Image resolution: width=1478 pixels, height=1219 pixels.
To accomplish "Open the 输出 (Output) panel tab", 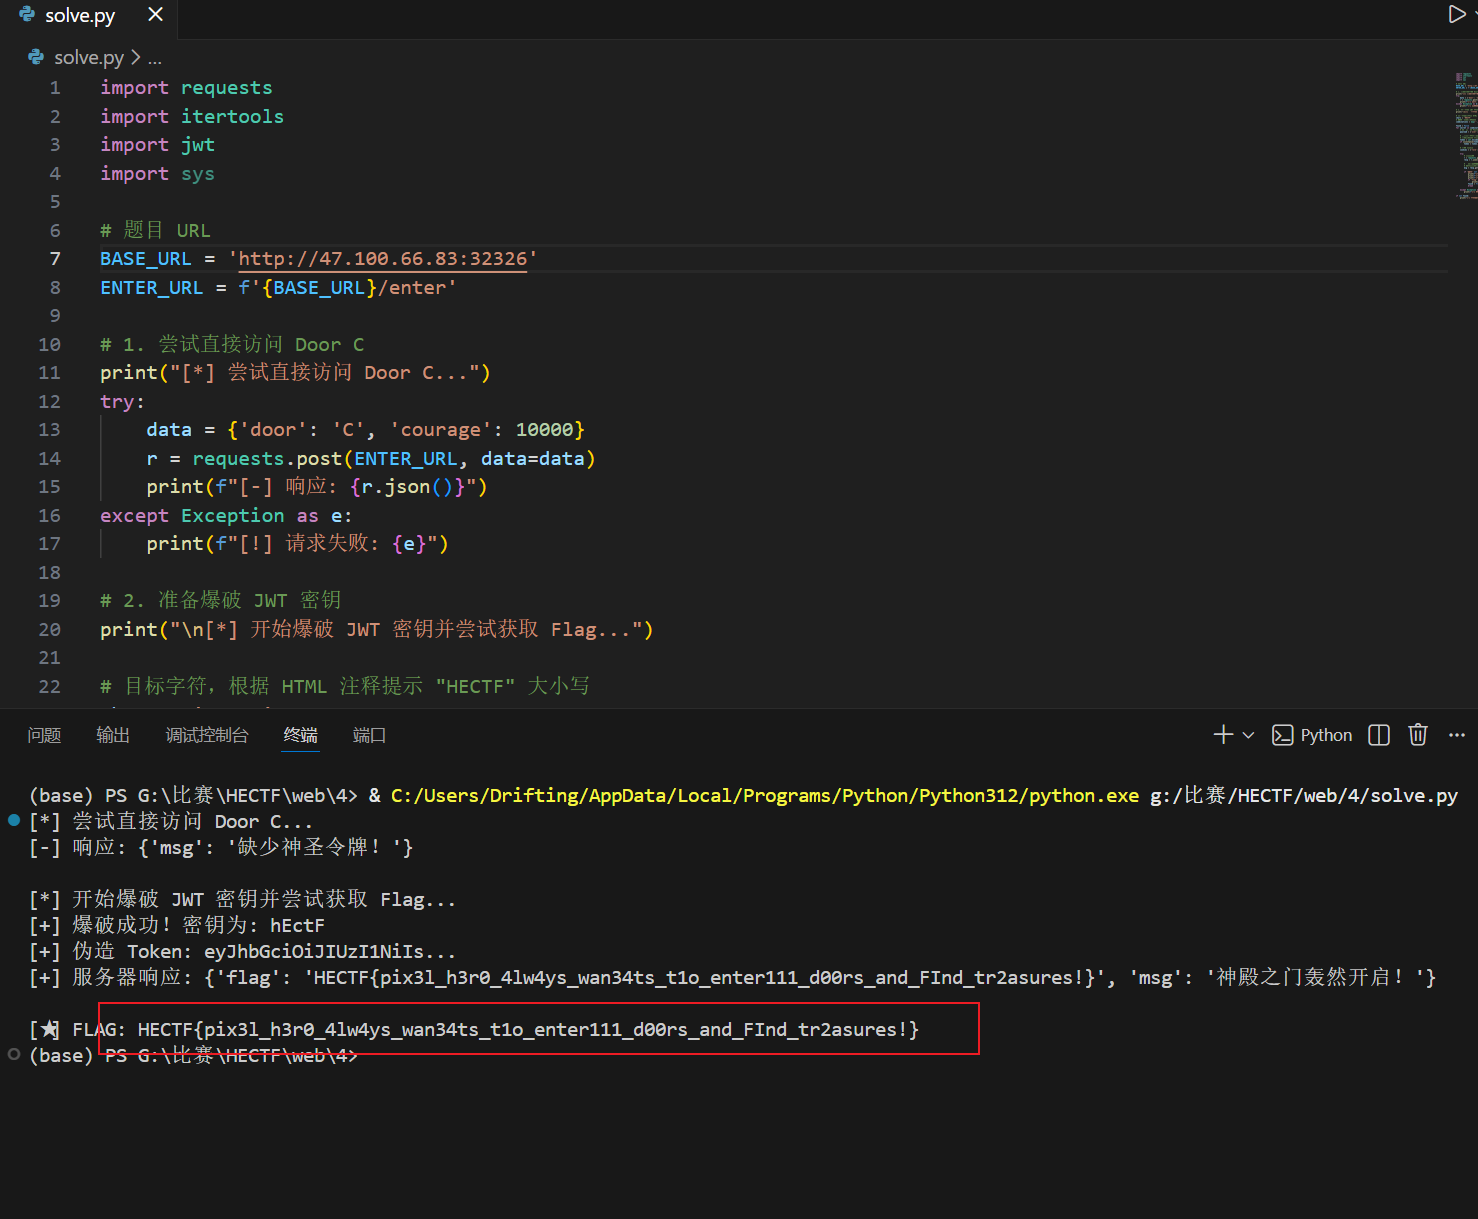I will click(x=112, y=735).
